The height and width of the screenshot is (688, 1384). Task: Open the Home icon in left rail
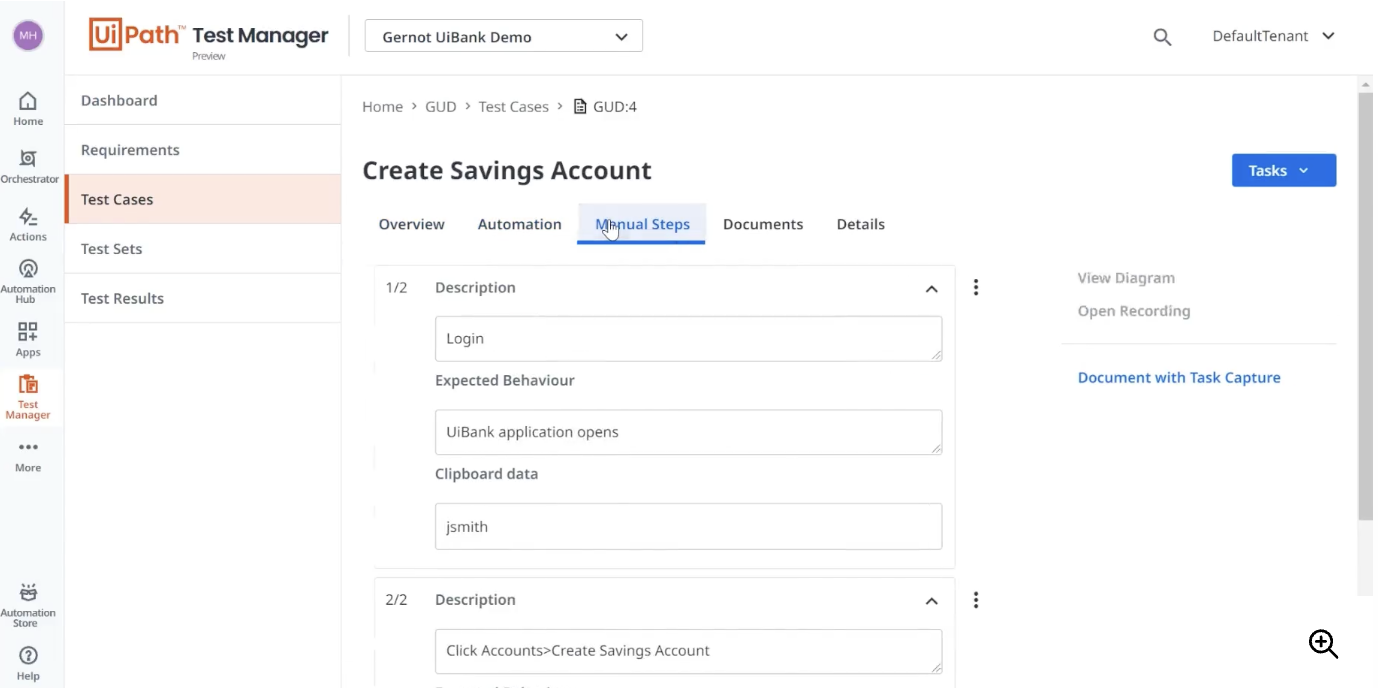28,102
